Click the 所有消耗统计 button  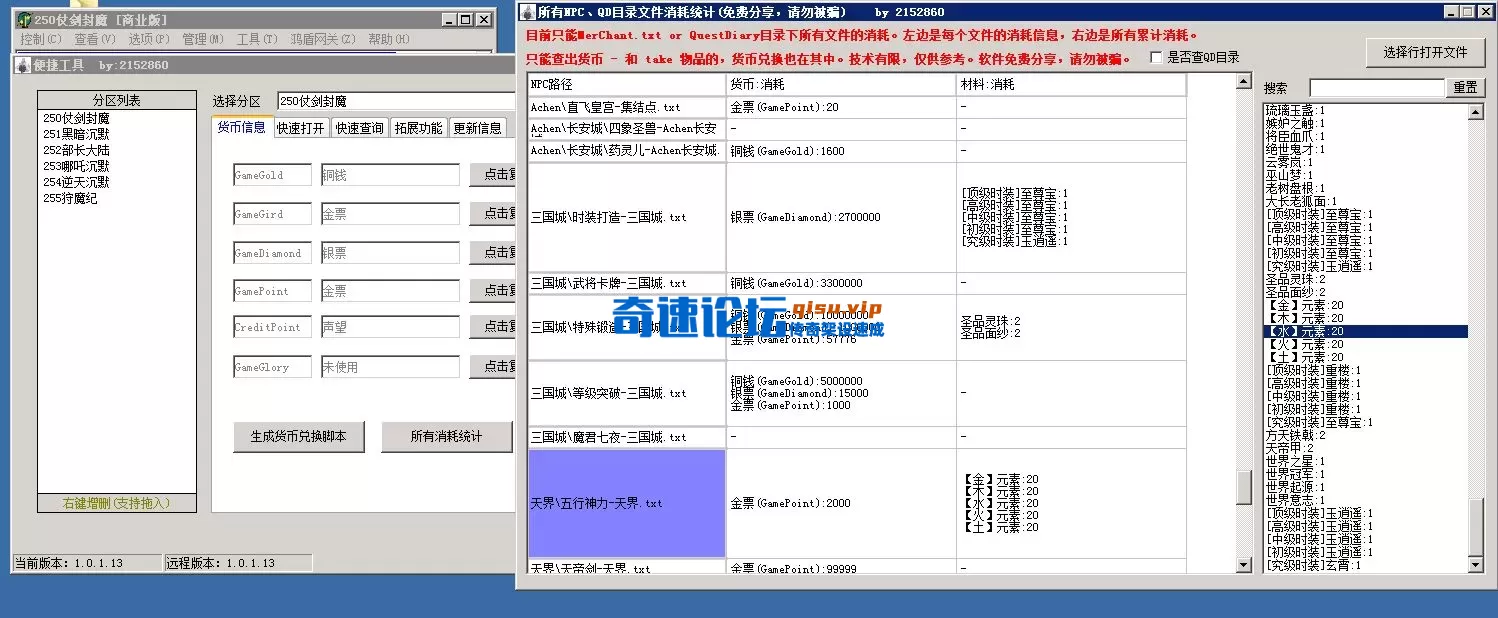447,437
